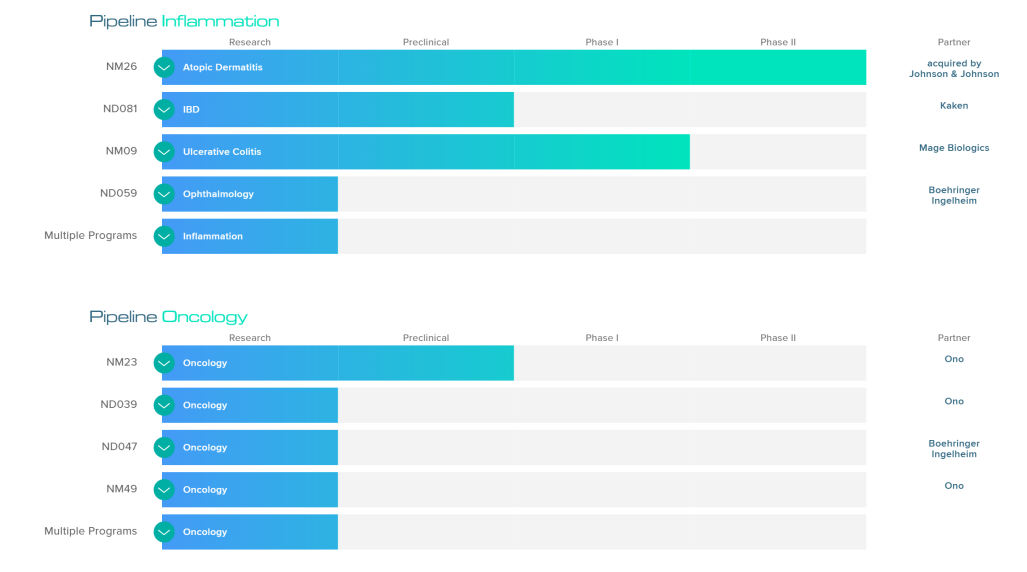Click the ND039 Oncology chevron icon
Viewport: 1027px width, 572px height.
(x=164, y=405)
